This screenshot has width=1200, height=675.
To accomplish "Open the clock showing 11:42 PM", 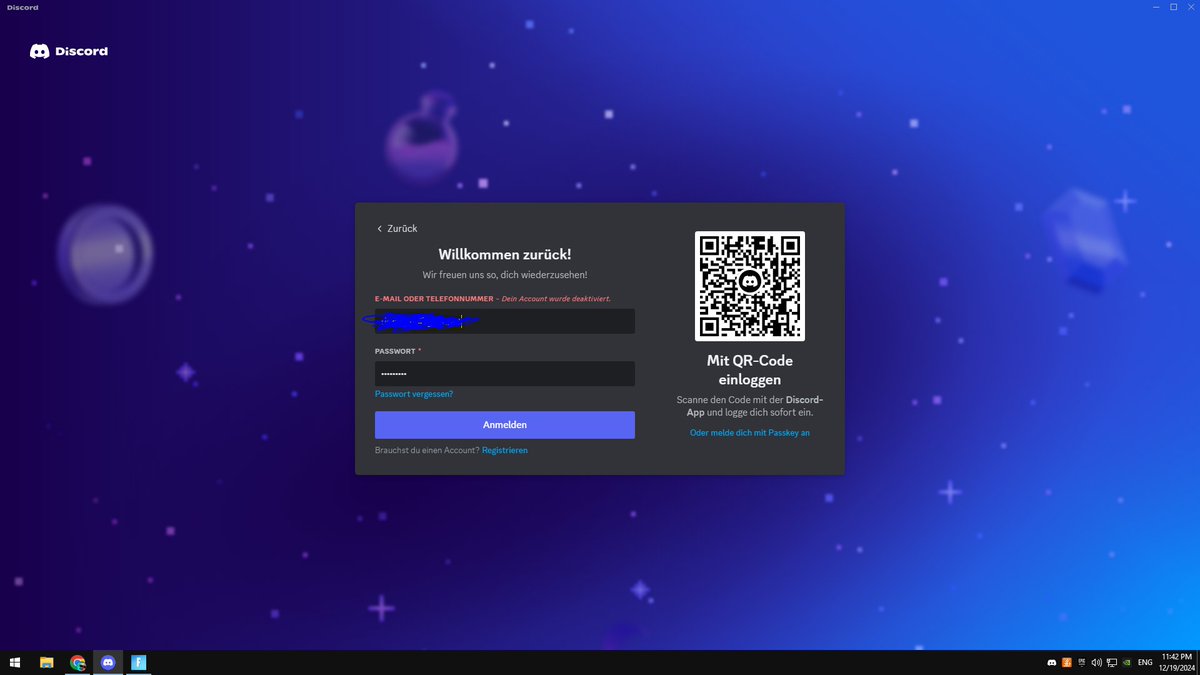I will pyautogui.click(x=1177, y=662).
